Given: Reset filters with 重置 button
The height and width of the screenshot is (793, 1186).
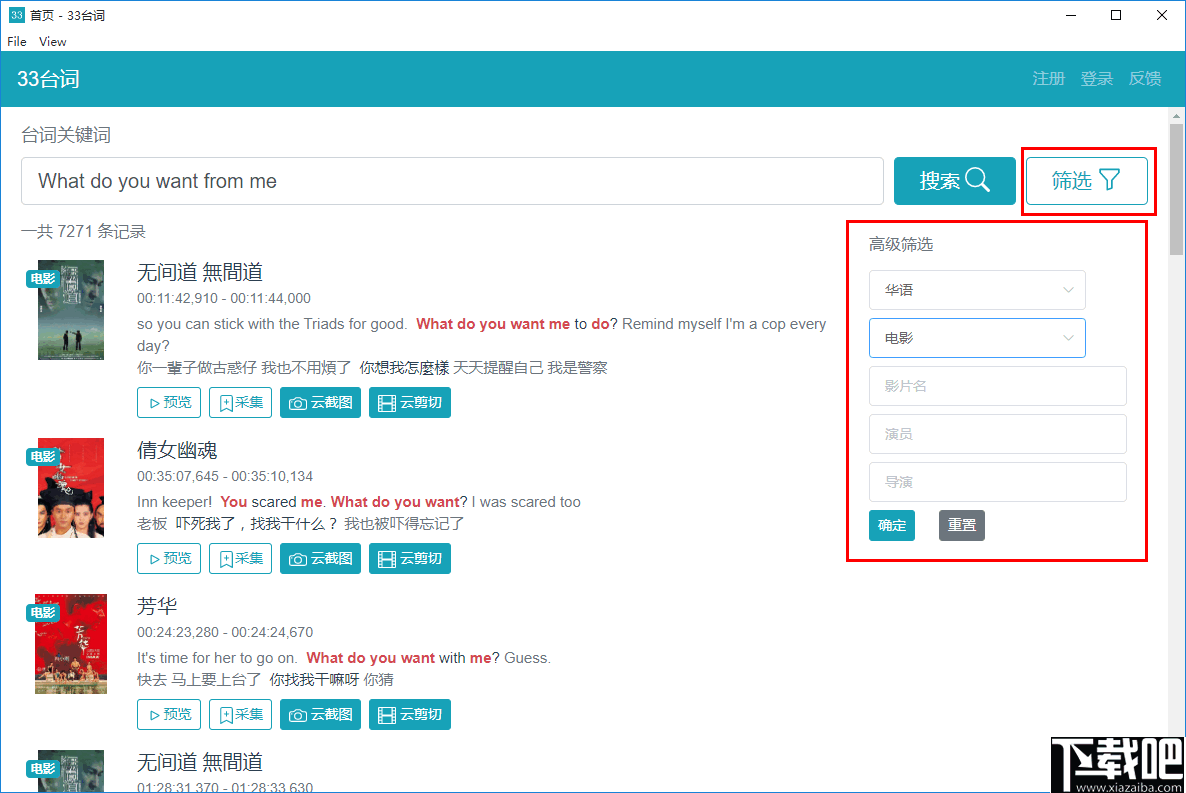Looking at the screenshot, I should (x=961, y=525).
